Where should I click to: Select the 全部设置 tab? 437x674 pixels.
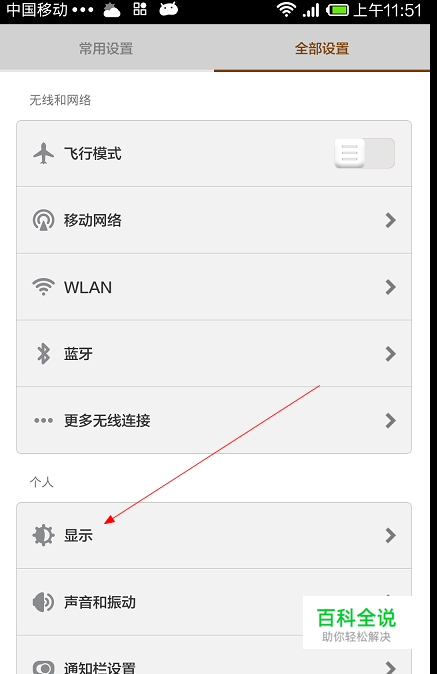322,48
